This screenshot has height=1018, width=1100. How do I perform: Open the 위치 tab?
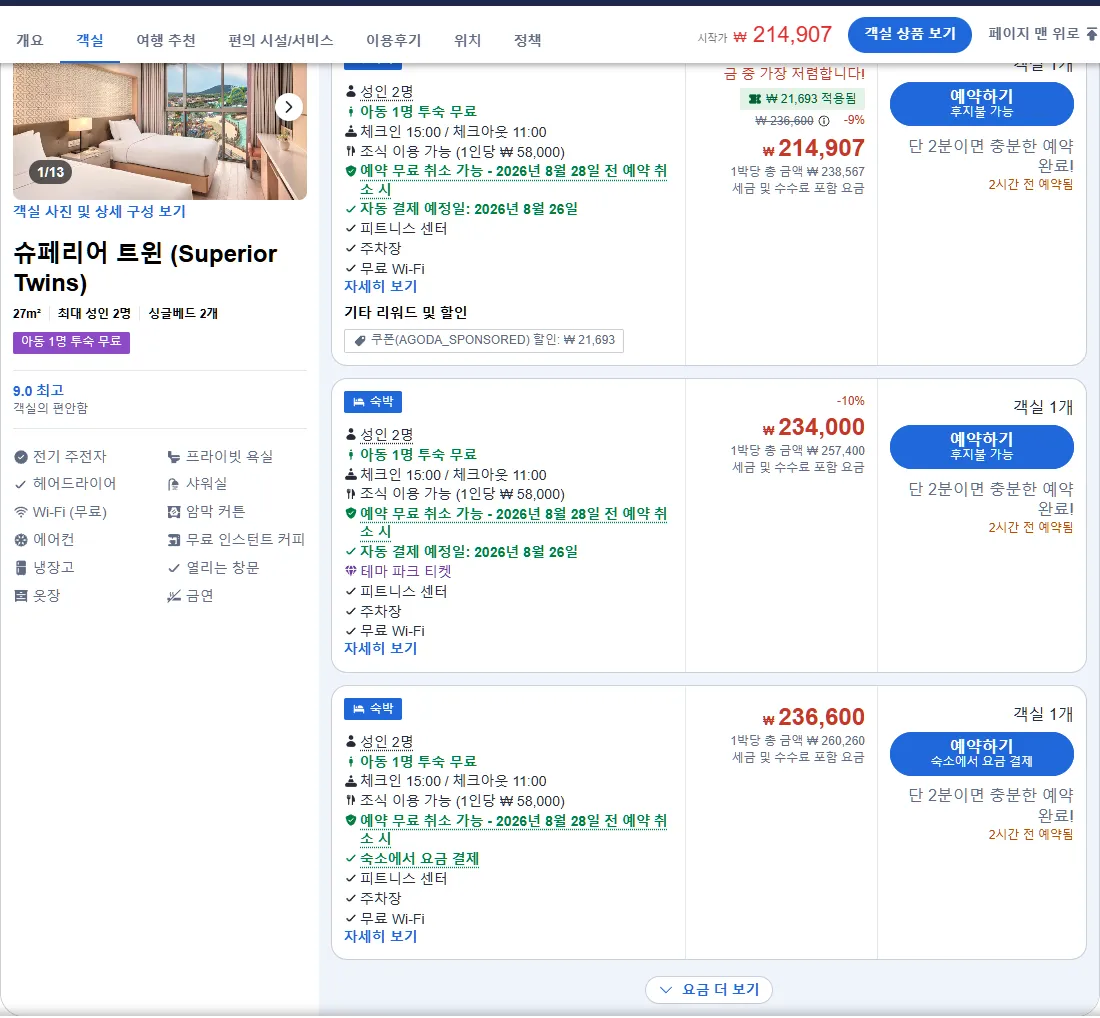[x=467, y=40]
